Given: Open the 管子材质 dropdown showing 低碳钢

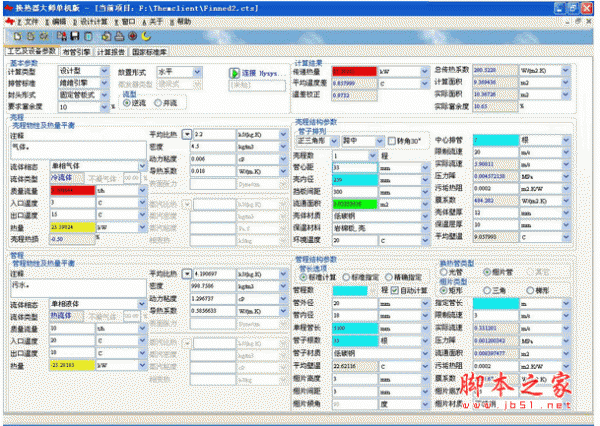Looking at the screenshot, I should pyautogui.click(x=425, y=353).
